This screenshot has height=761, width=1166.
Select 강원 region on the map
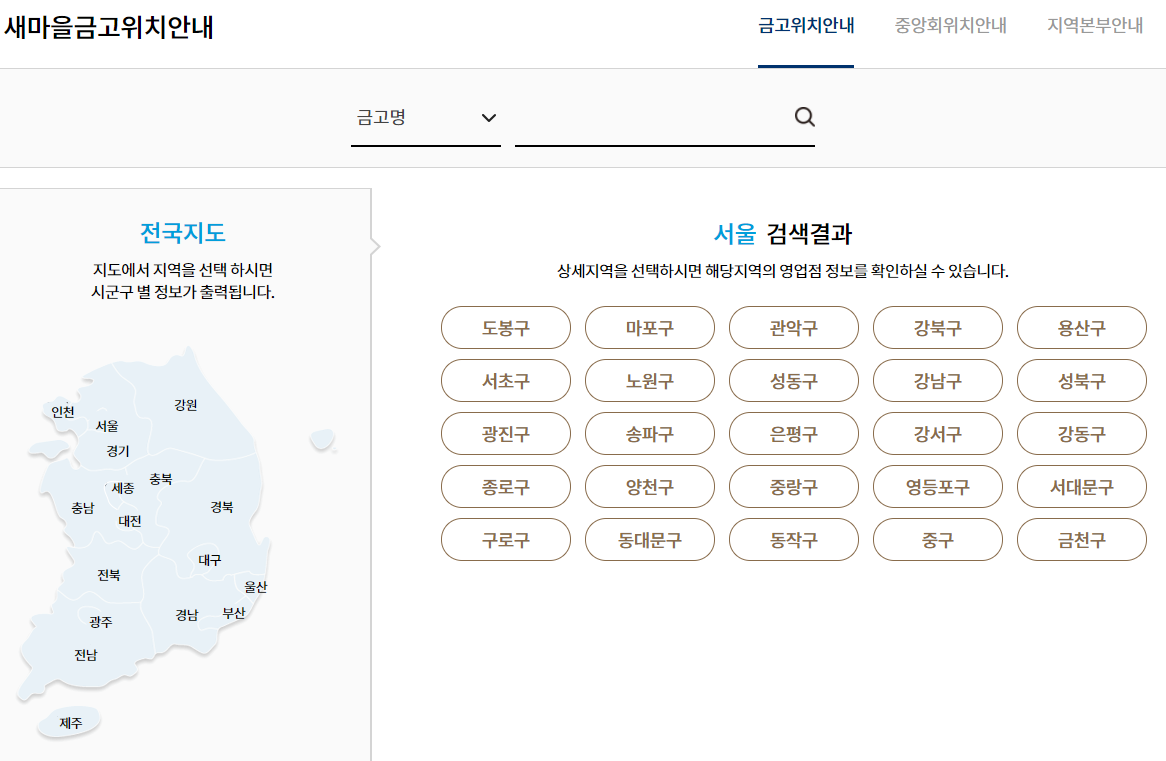point(186,405)
